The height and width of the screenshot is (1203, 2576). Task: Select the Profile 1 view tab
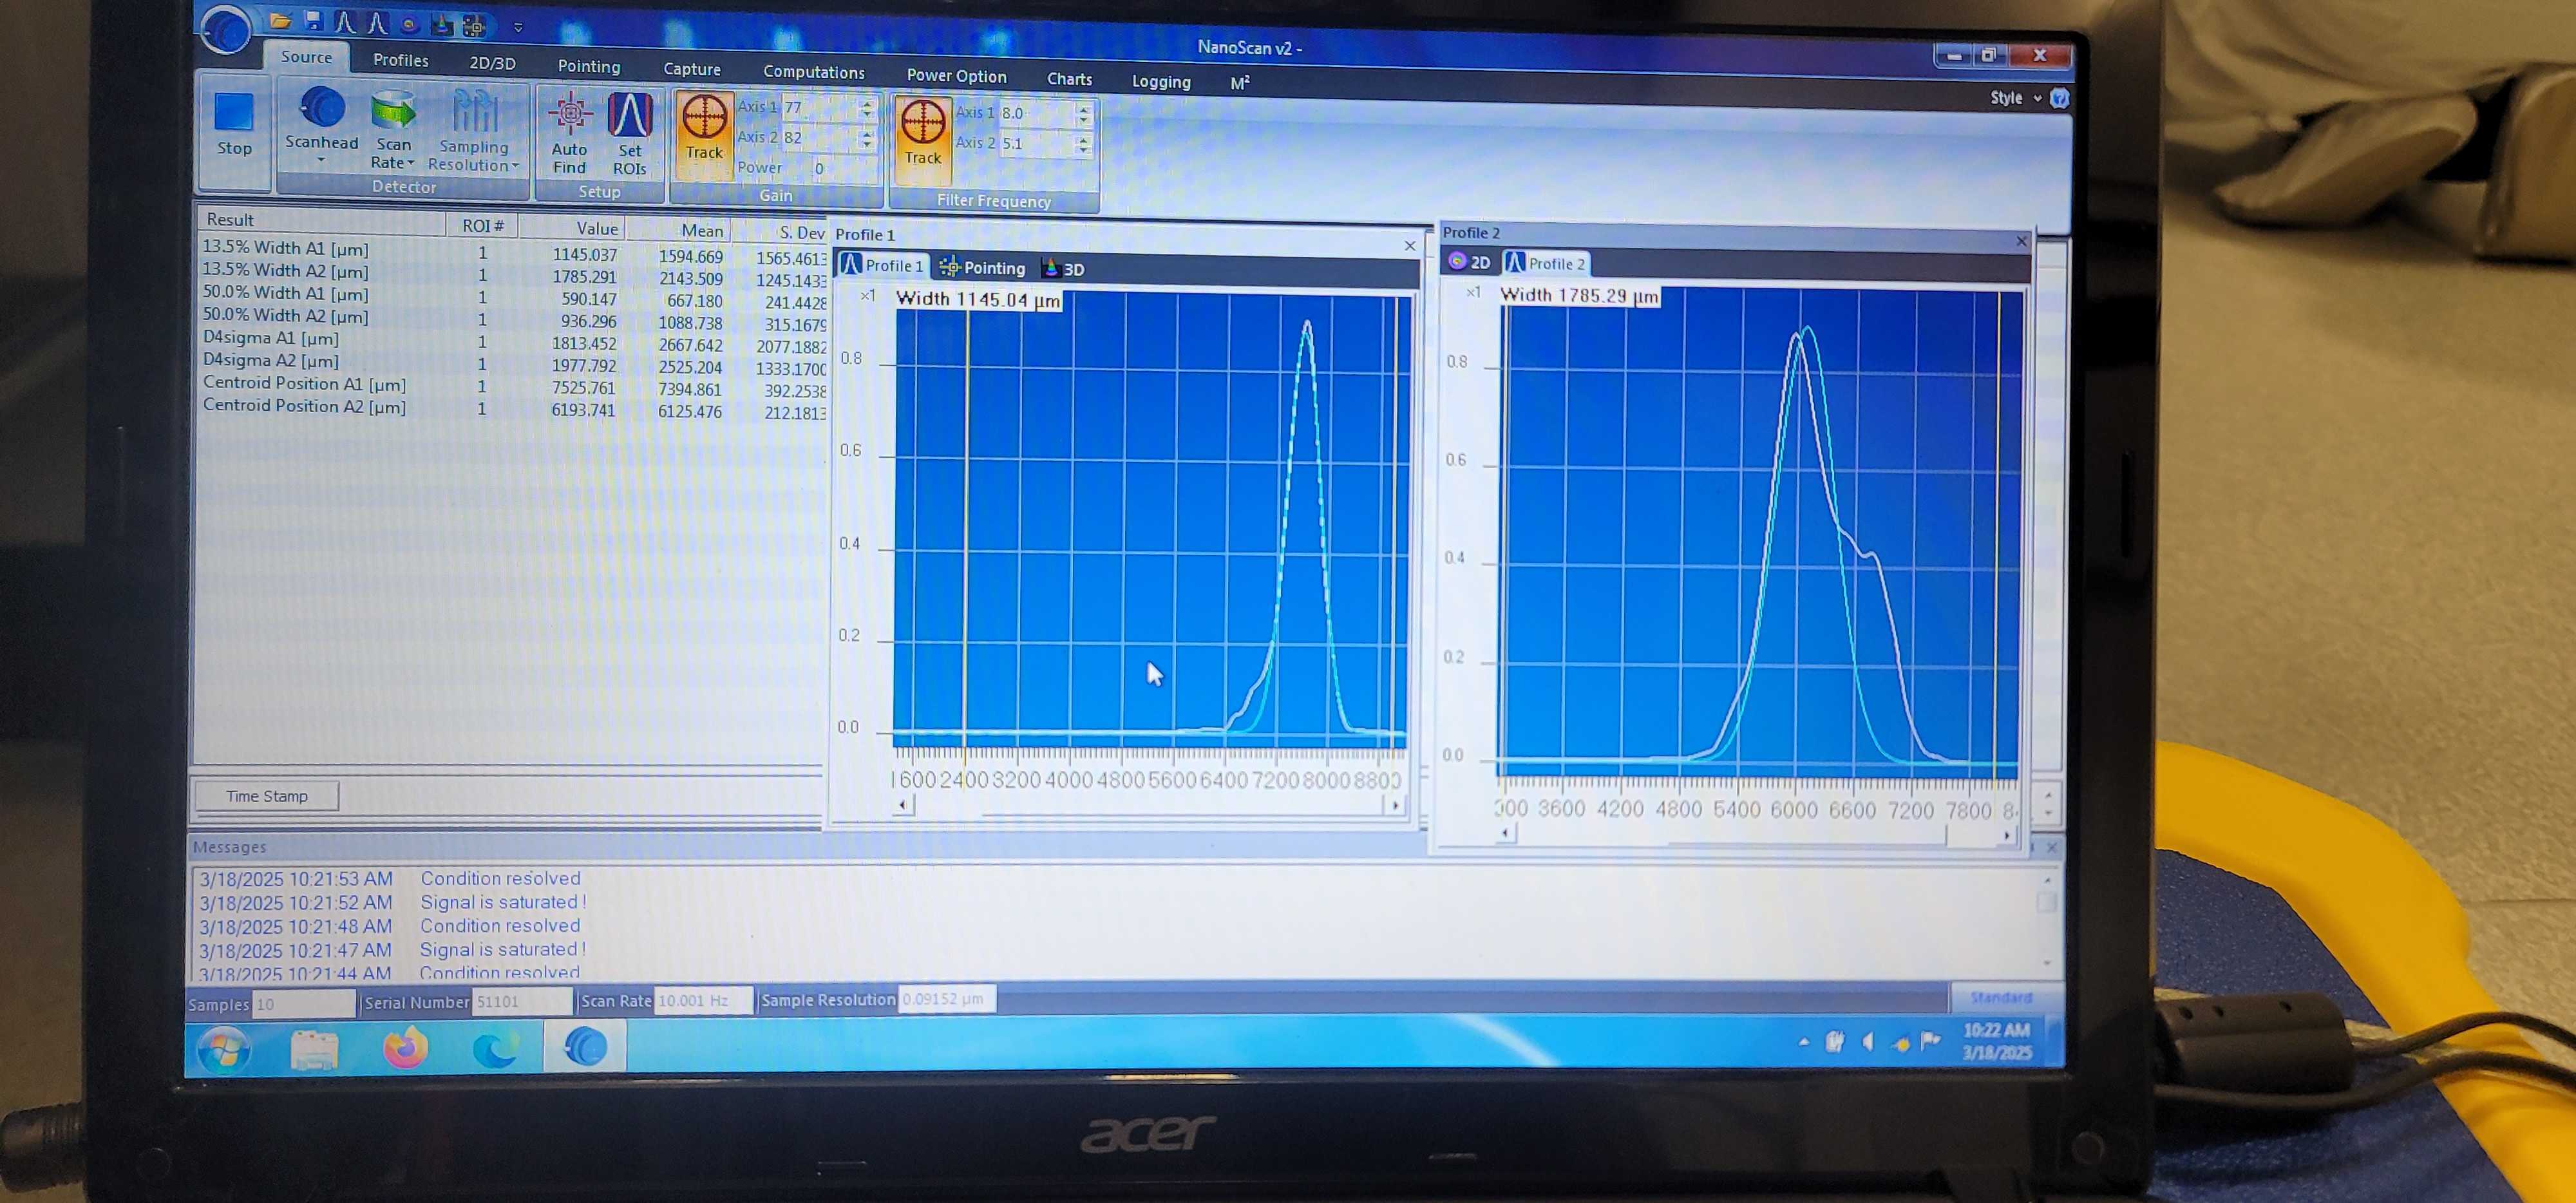(x=882, y=265)
